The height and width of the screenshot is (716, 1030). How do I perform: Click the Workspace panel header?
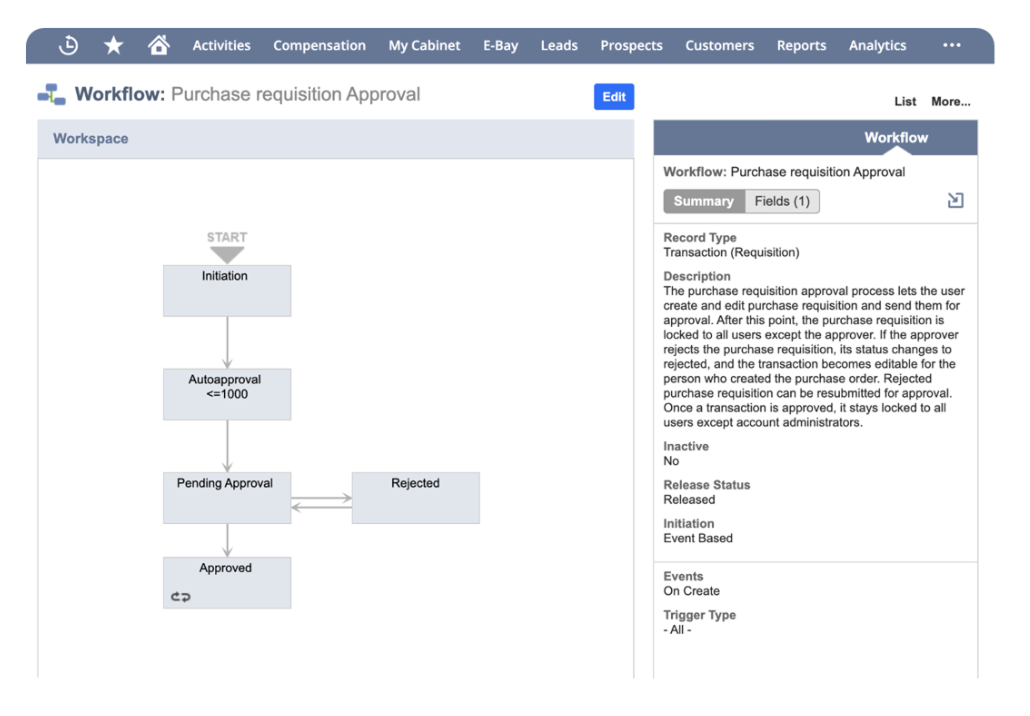(x=336, y=139)
